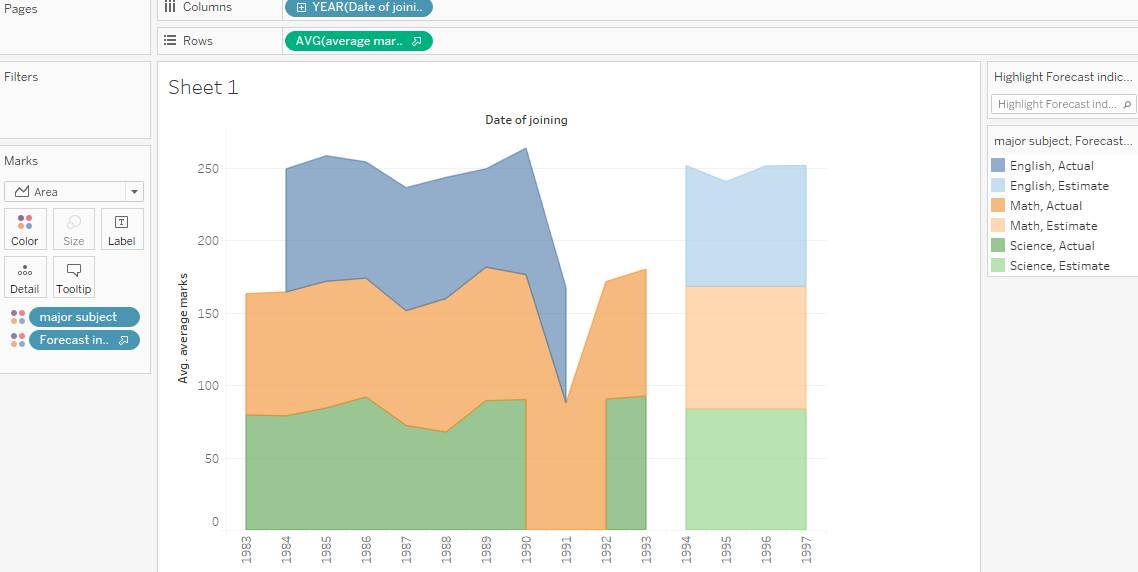
Task: Click the Size marks card
Action: click(74, 229)
